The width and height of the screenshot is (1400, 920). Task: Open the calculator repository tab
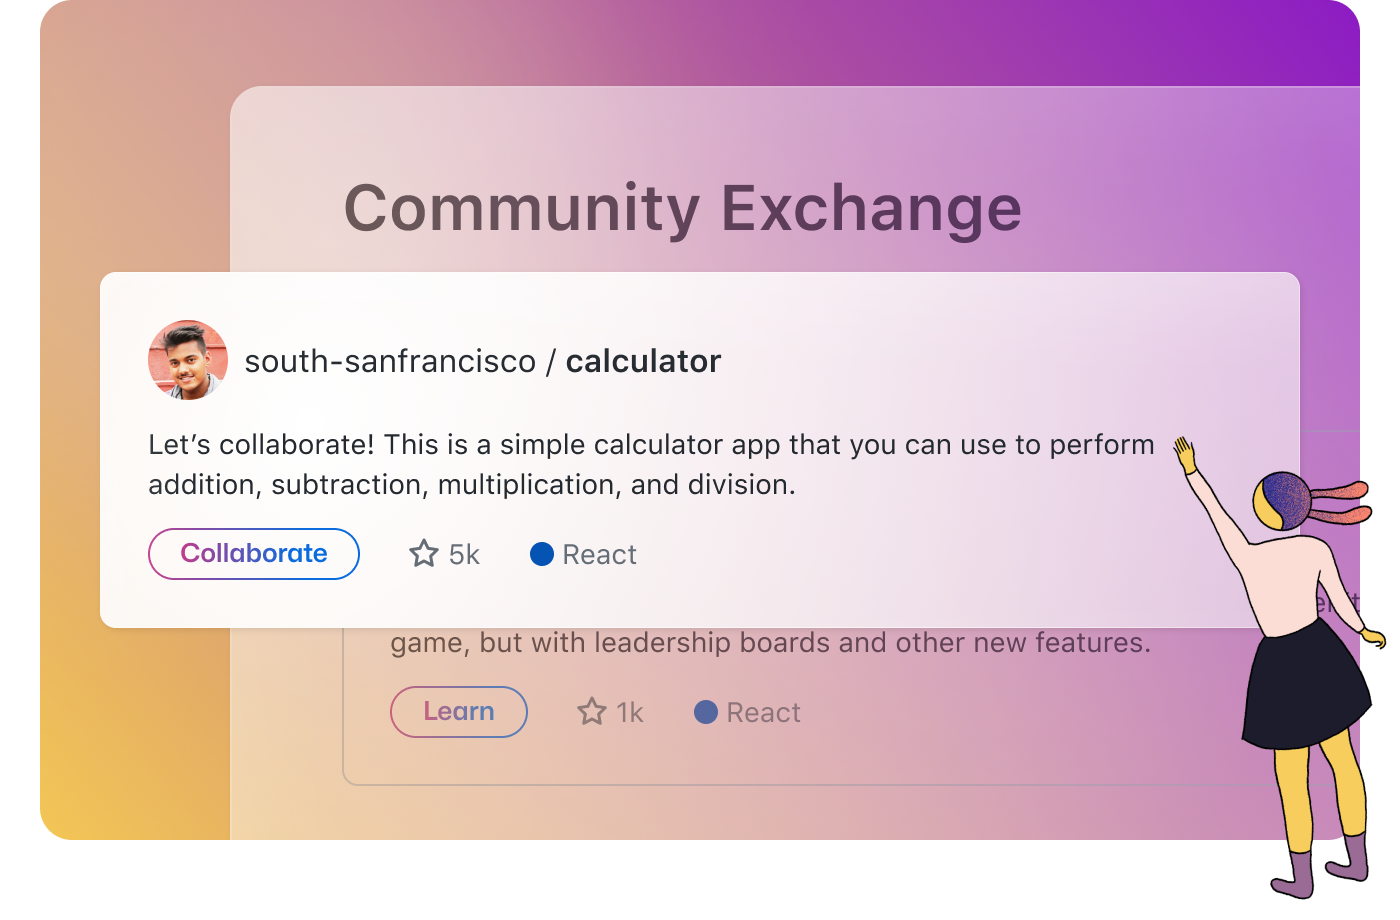pyautogui.click(x=643, y=360)
